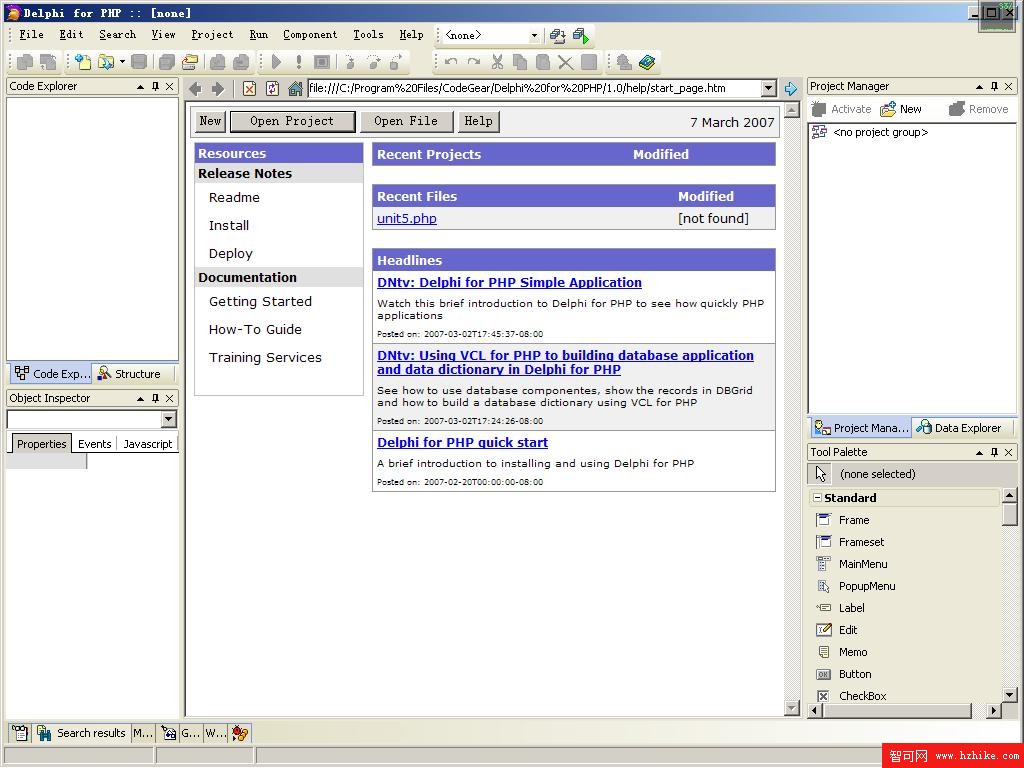Select the <no project group> tree item
The height and width of the screenshot is (768, 1024).
pyautogui.click(x=871, y=132)
